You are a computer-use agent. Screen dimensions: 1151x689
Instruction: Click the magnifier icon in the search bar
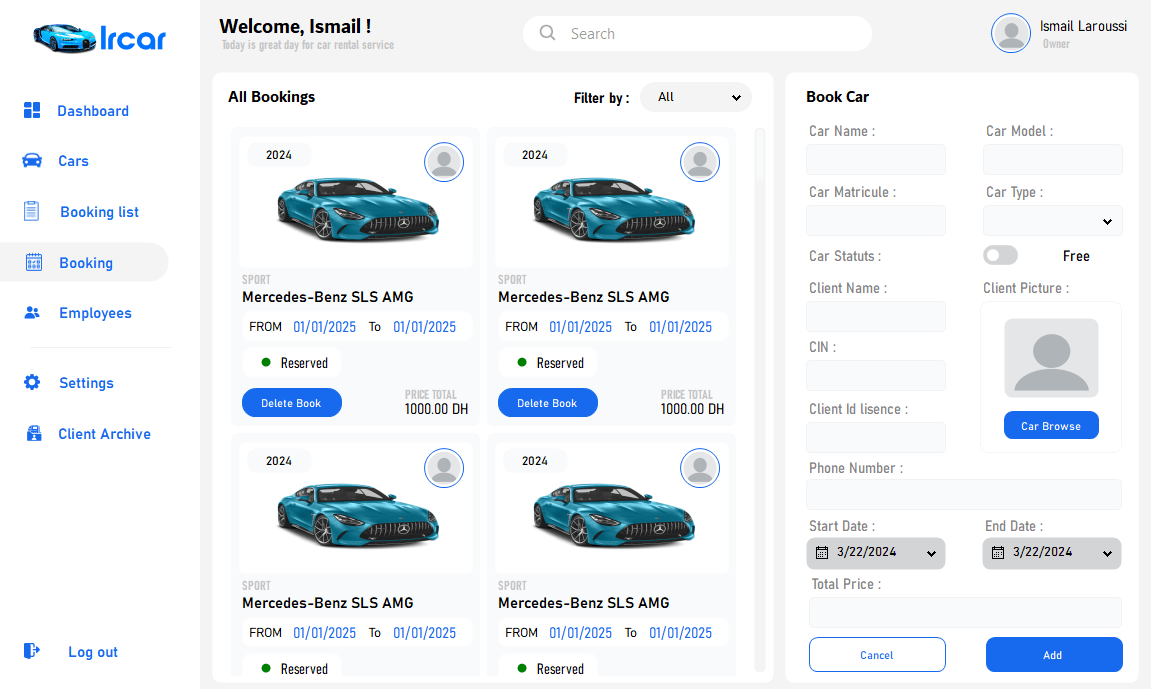pyautogui.click(x=548, y=33)
